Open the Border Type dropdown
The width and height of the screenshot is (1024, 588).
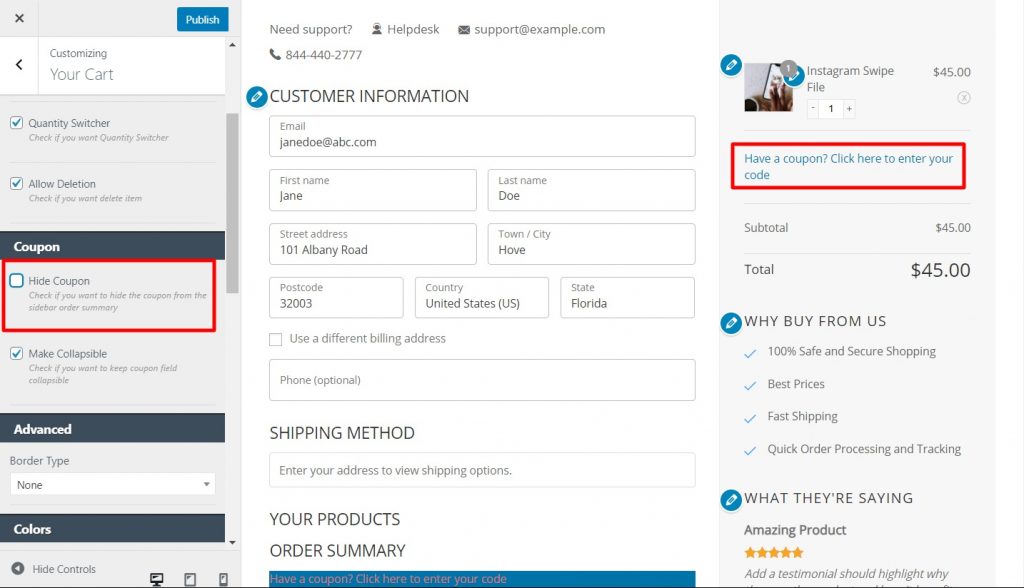click(x=112, y=484)
